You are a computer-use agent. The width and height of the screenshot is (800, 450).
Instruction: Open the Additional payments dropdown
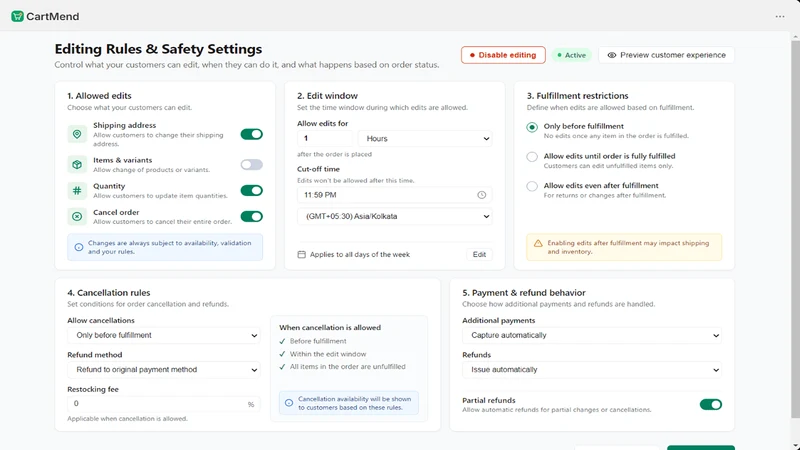click(x=592, y=335)
